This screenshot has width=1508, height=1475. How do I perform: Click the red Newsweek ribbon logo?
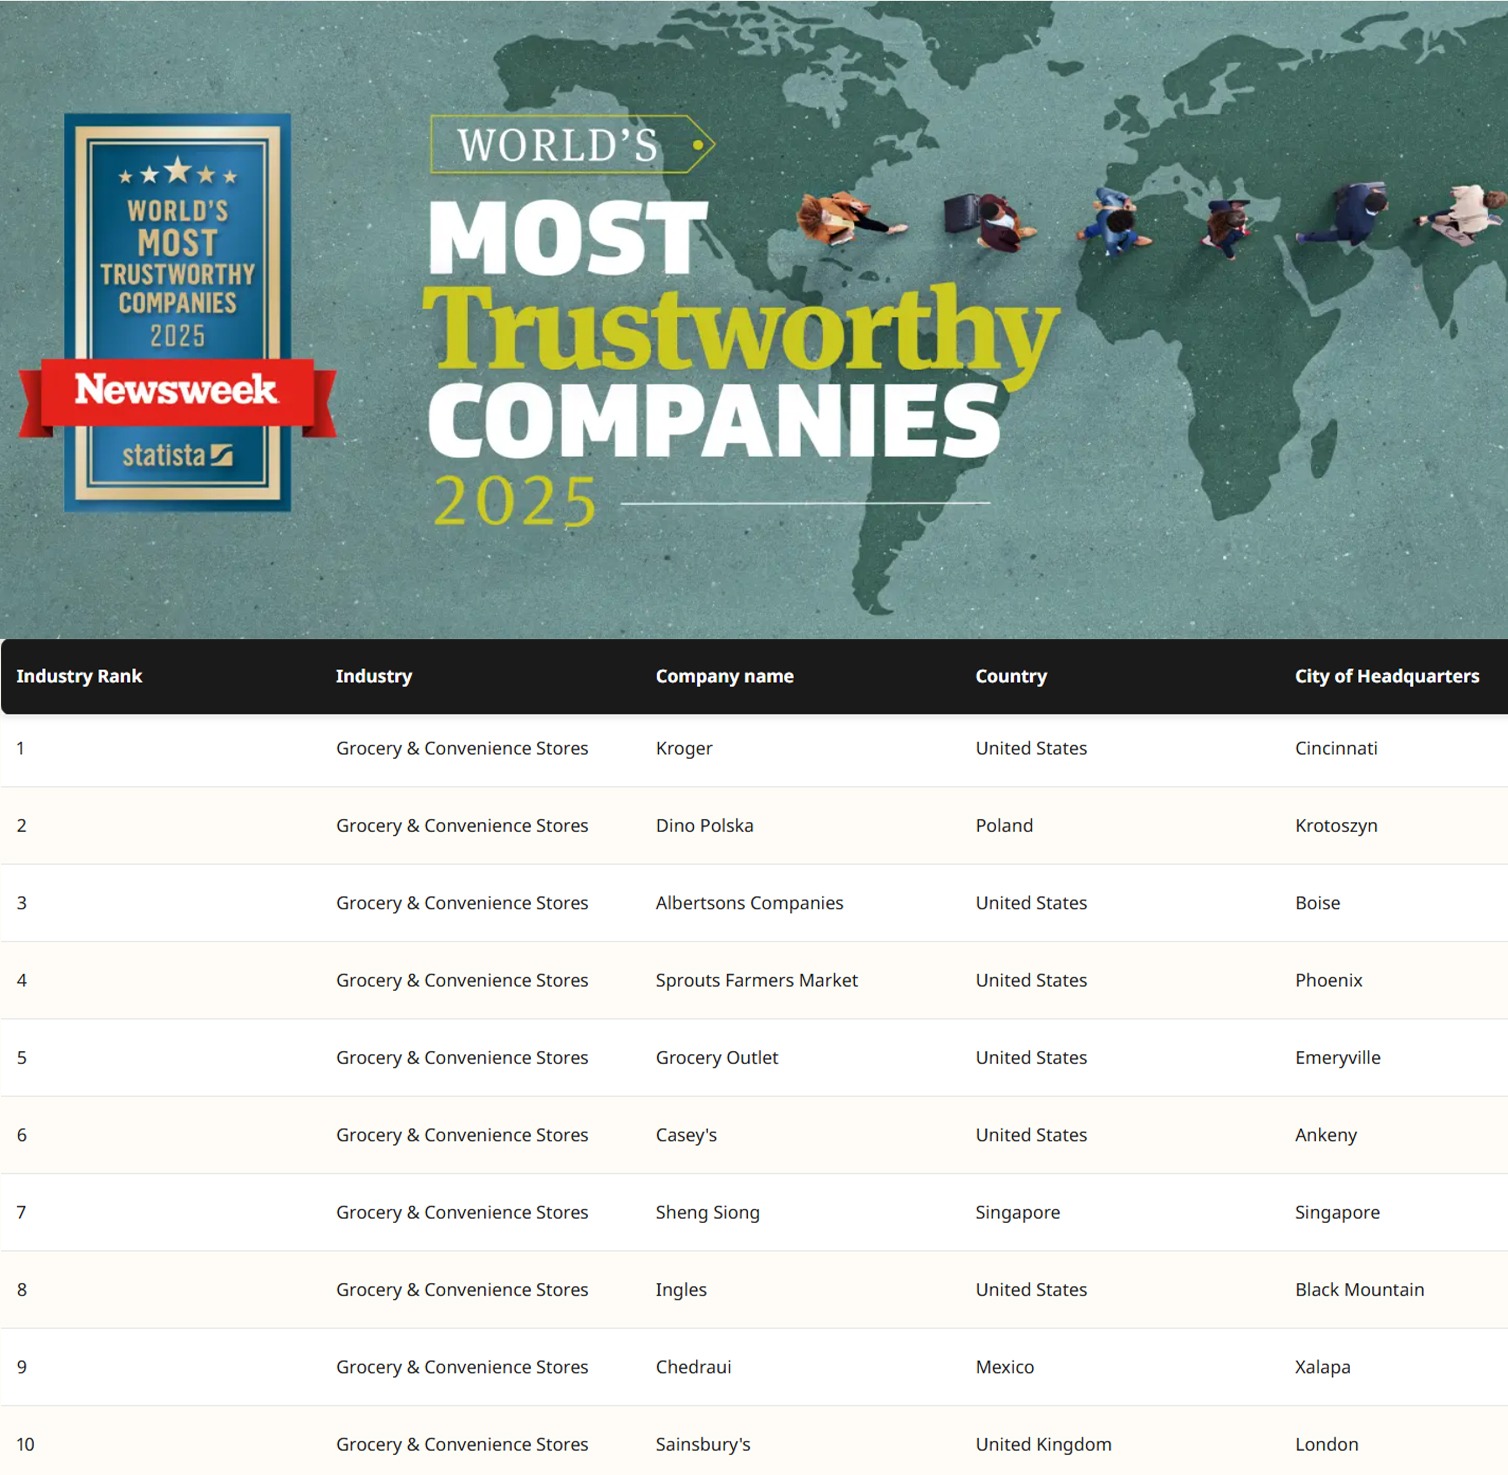[x=176, y=390]
